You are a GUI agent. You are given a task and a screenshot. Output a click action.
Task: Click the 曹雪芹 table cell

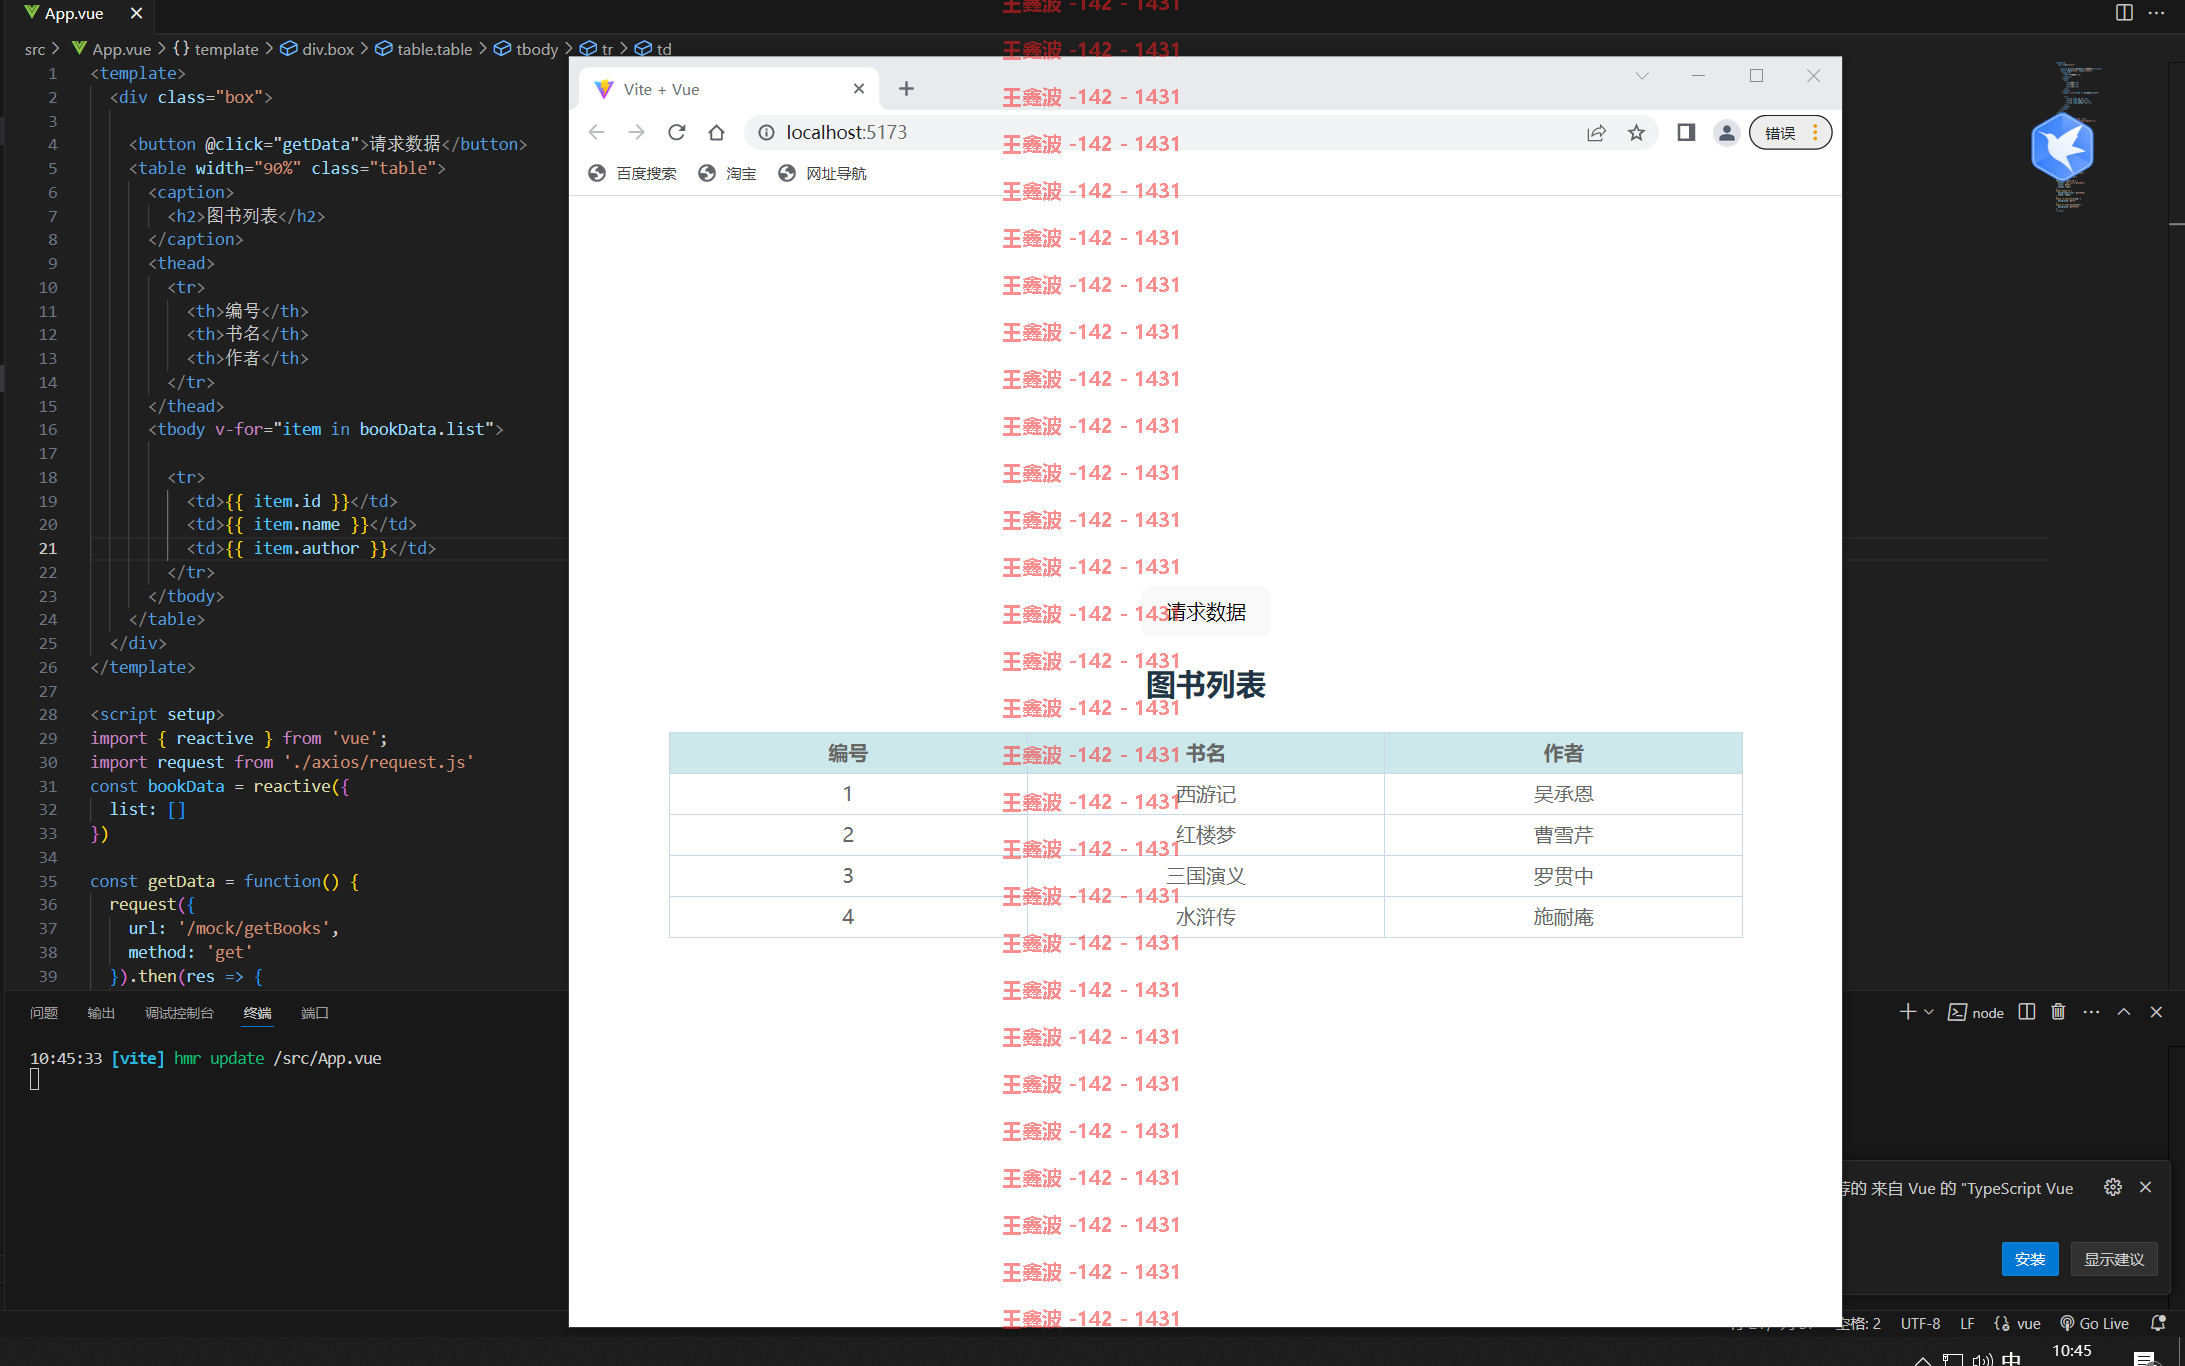pyautogui.click(x=1563, y=835)
